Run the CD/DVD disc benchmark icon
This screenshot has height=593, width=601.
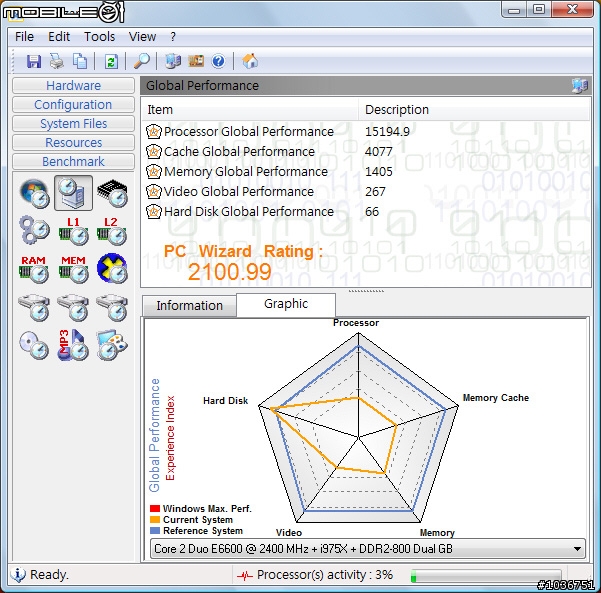pos(34,345)
